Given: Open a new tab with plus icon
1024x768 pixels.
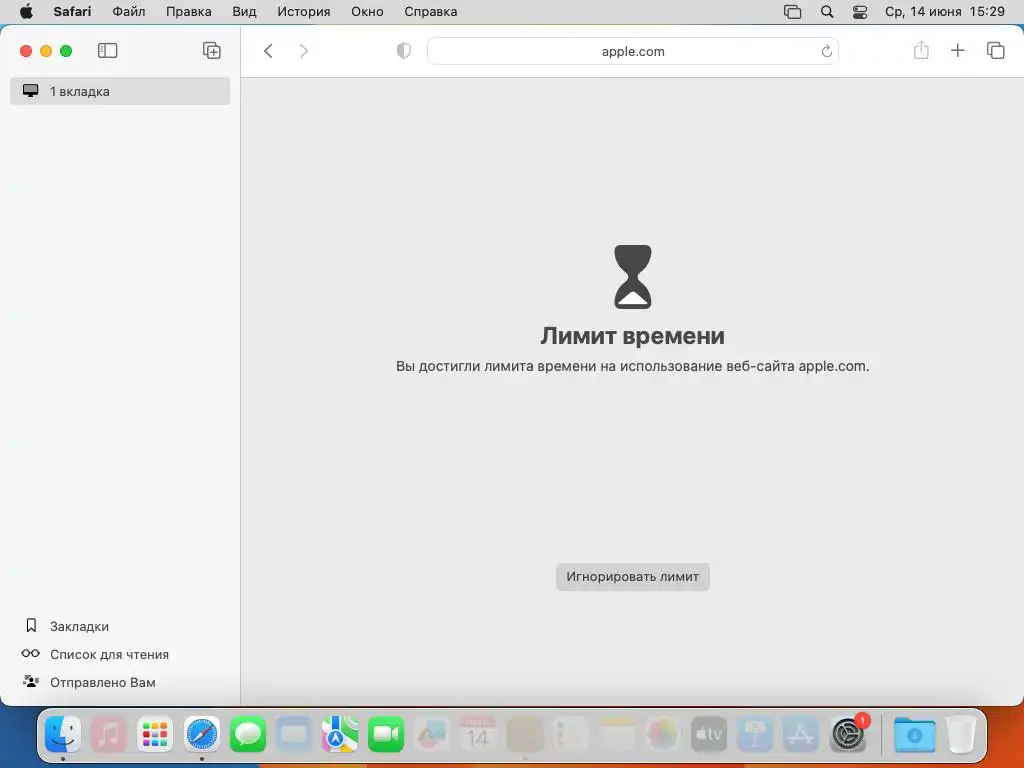Looking at the screenshot, I should tap(957, 50).
